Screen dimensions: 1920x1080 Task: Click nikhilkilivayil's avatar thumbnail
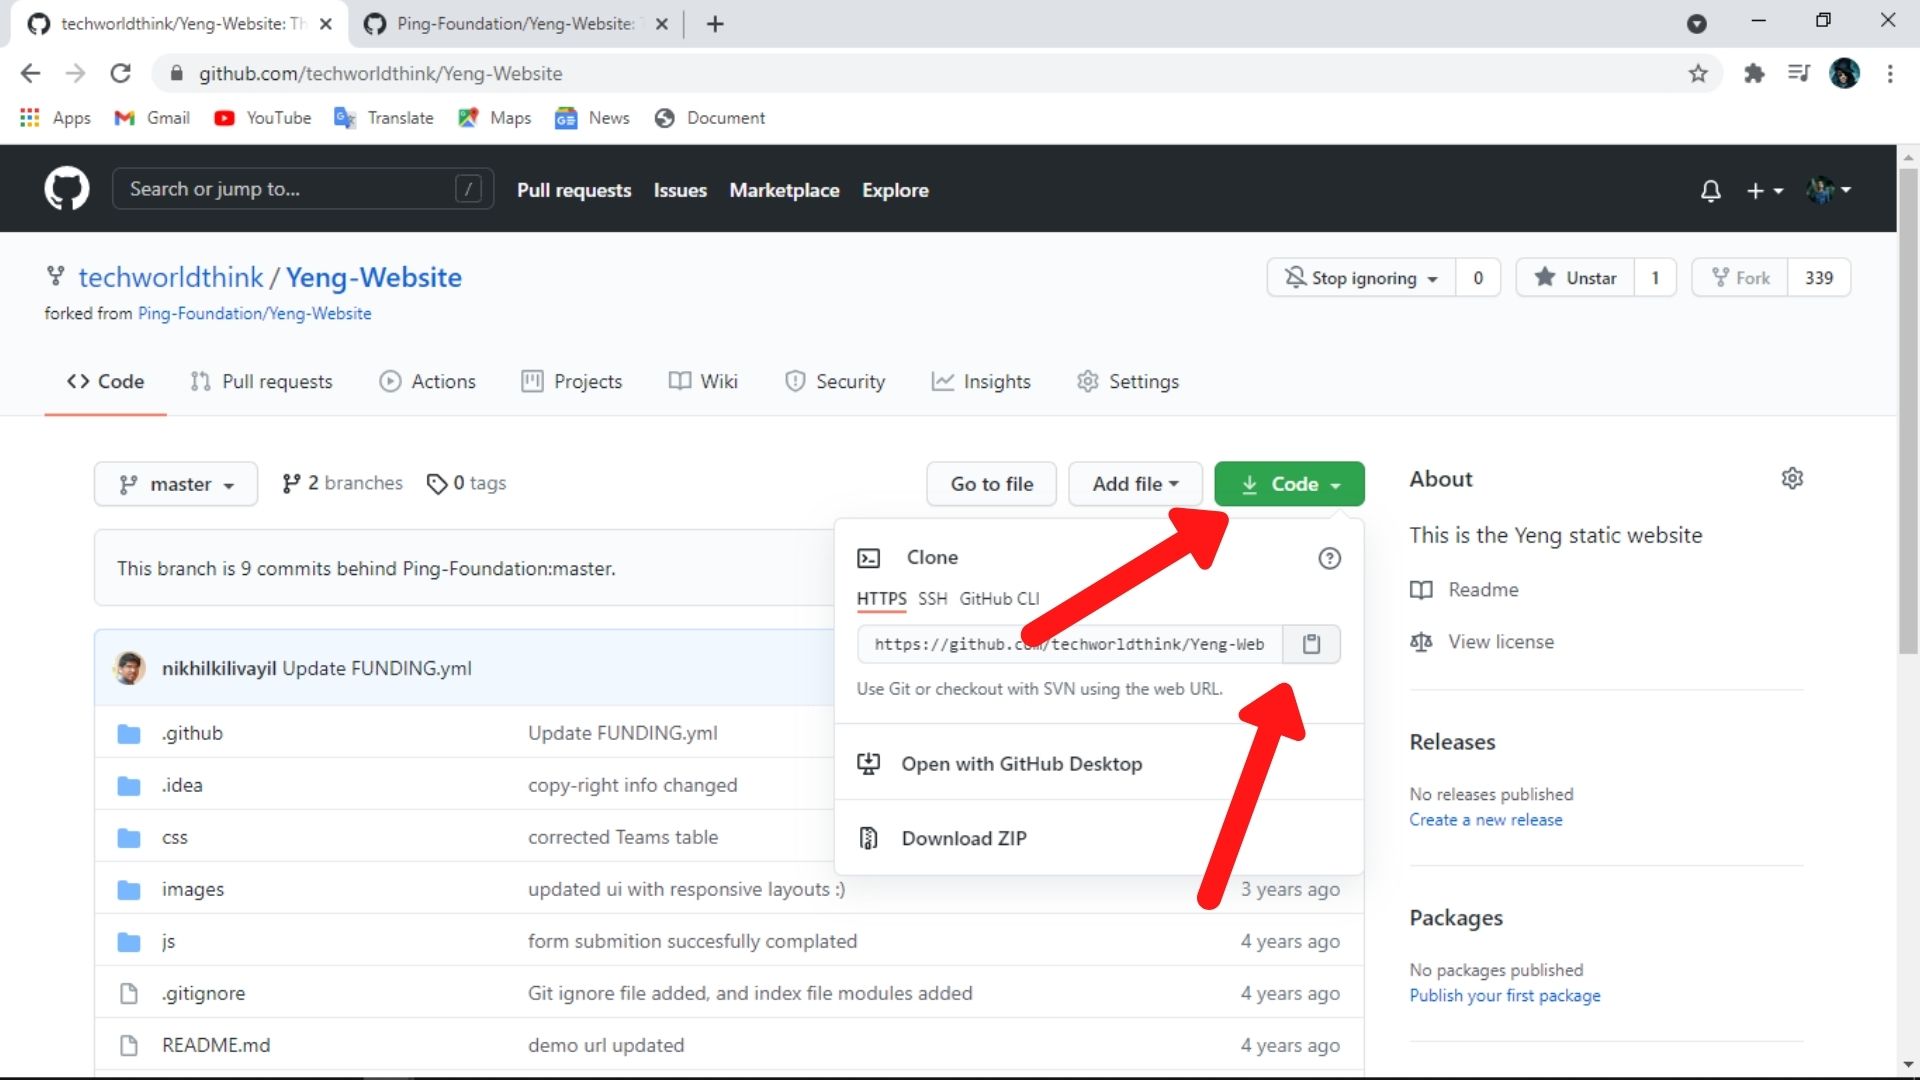pyautogui.click(x=129, y=668)
